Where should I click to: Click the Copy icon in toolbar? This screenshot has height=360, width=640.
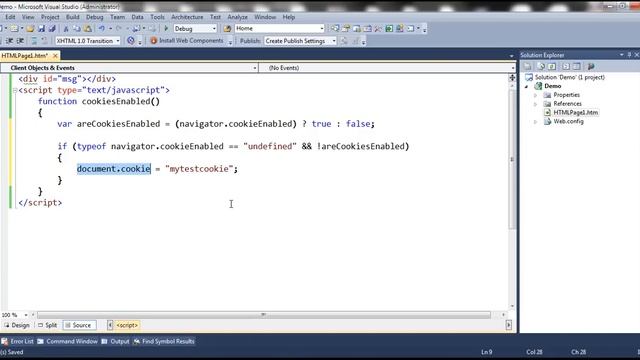[77, 29]
